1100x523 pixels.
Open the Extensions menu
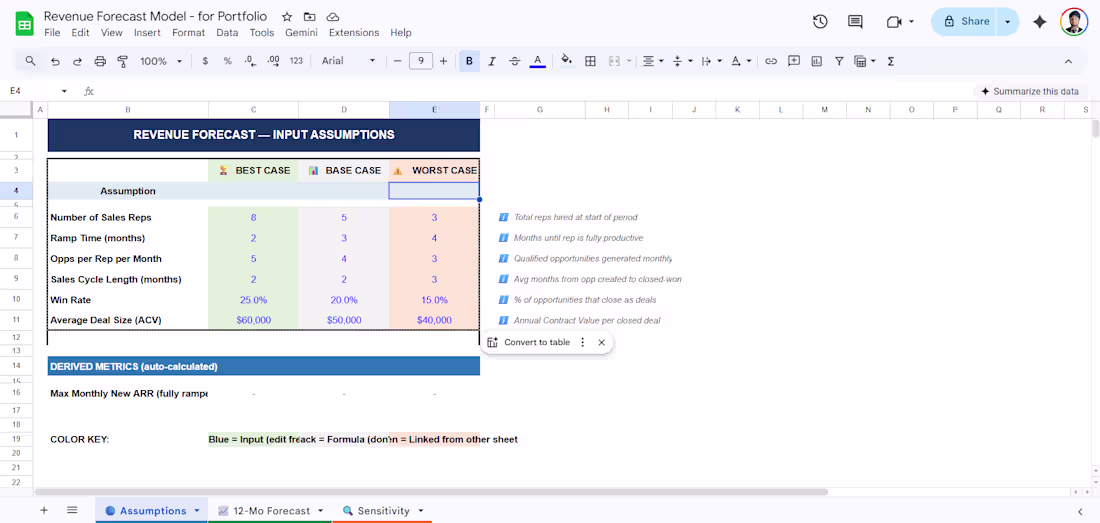[x=354, y=33]
